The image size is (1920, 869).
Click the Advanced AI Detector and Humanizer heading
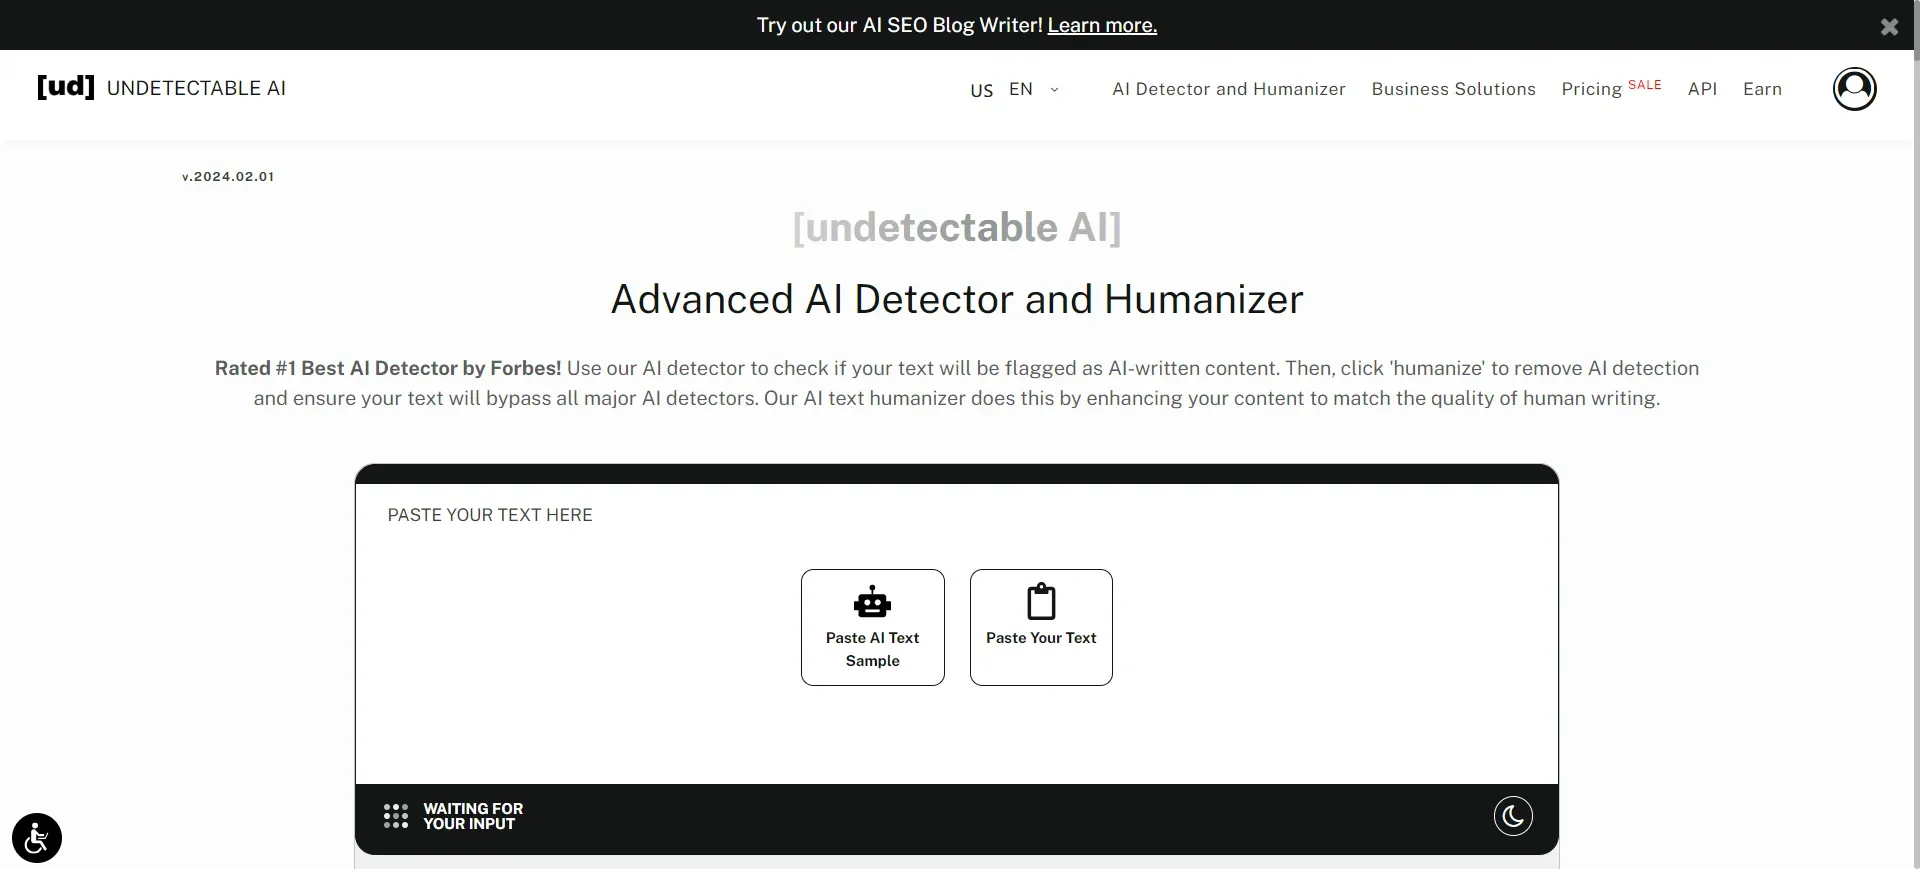957,299
